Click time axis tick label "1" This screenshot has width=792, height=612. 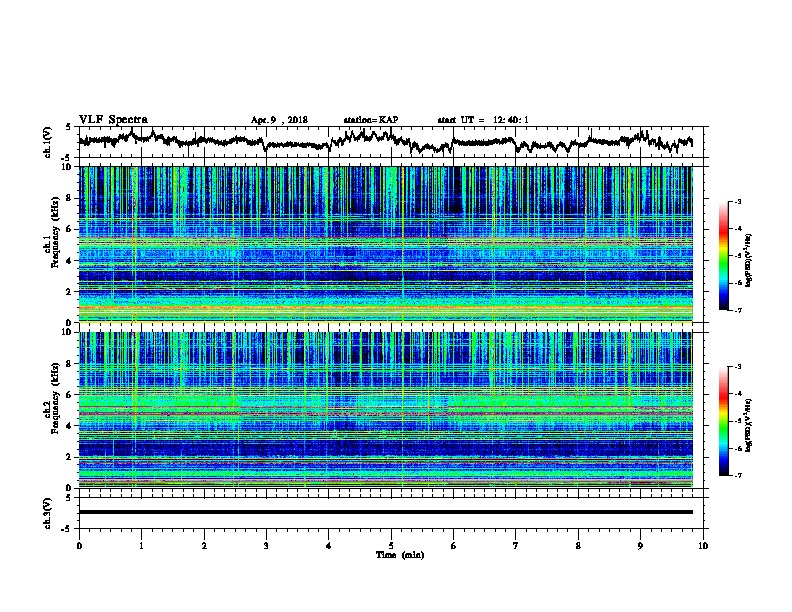(x=141, y=546)
